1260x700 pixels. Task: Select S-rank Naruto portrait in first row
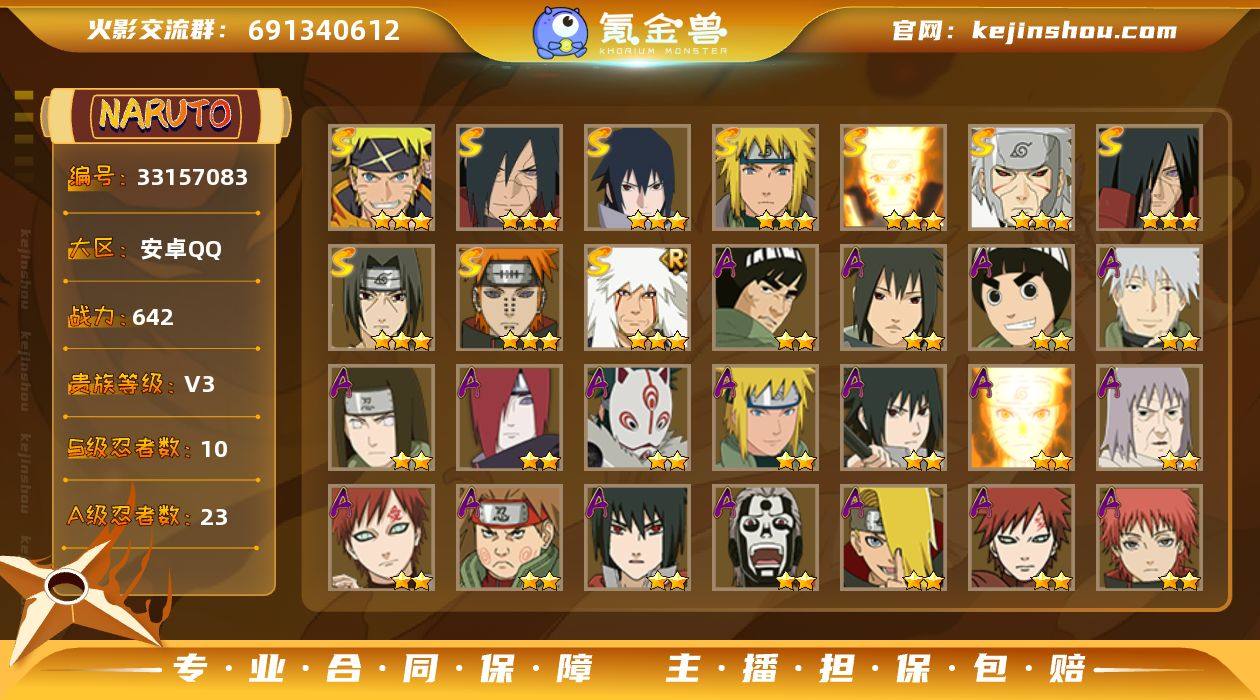[381, 178]
